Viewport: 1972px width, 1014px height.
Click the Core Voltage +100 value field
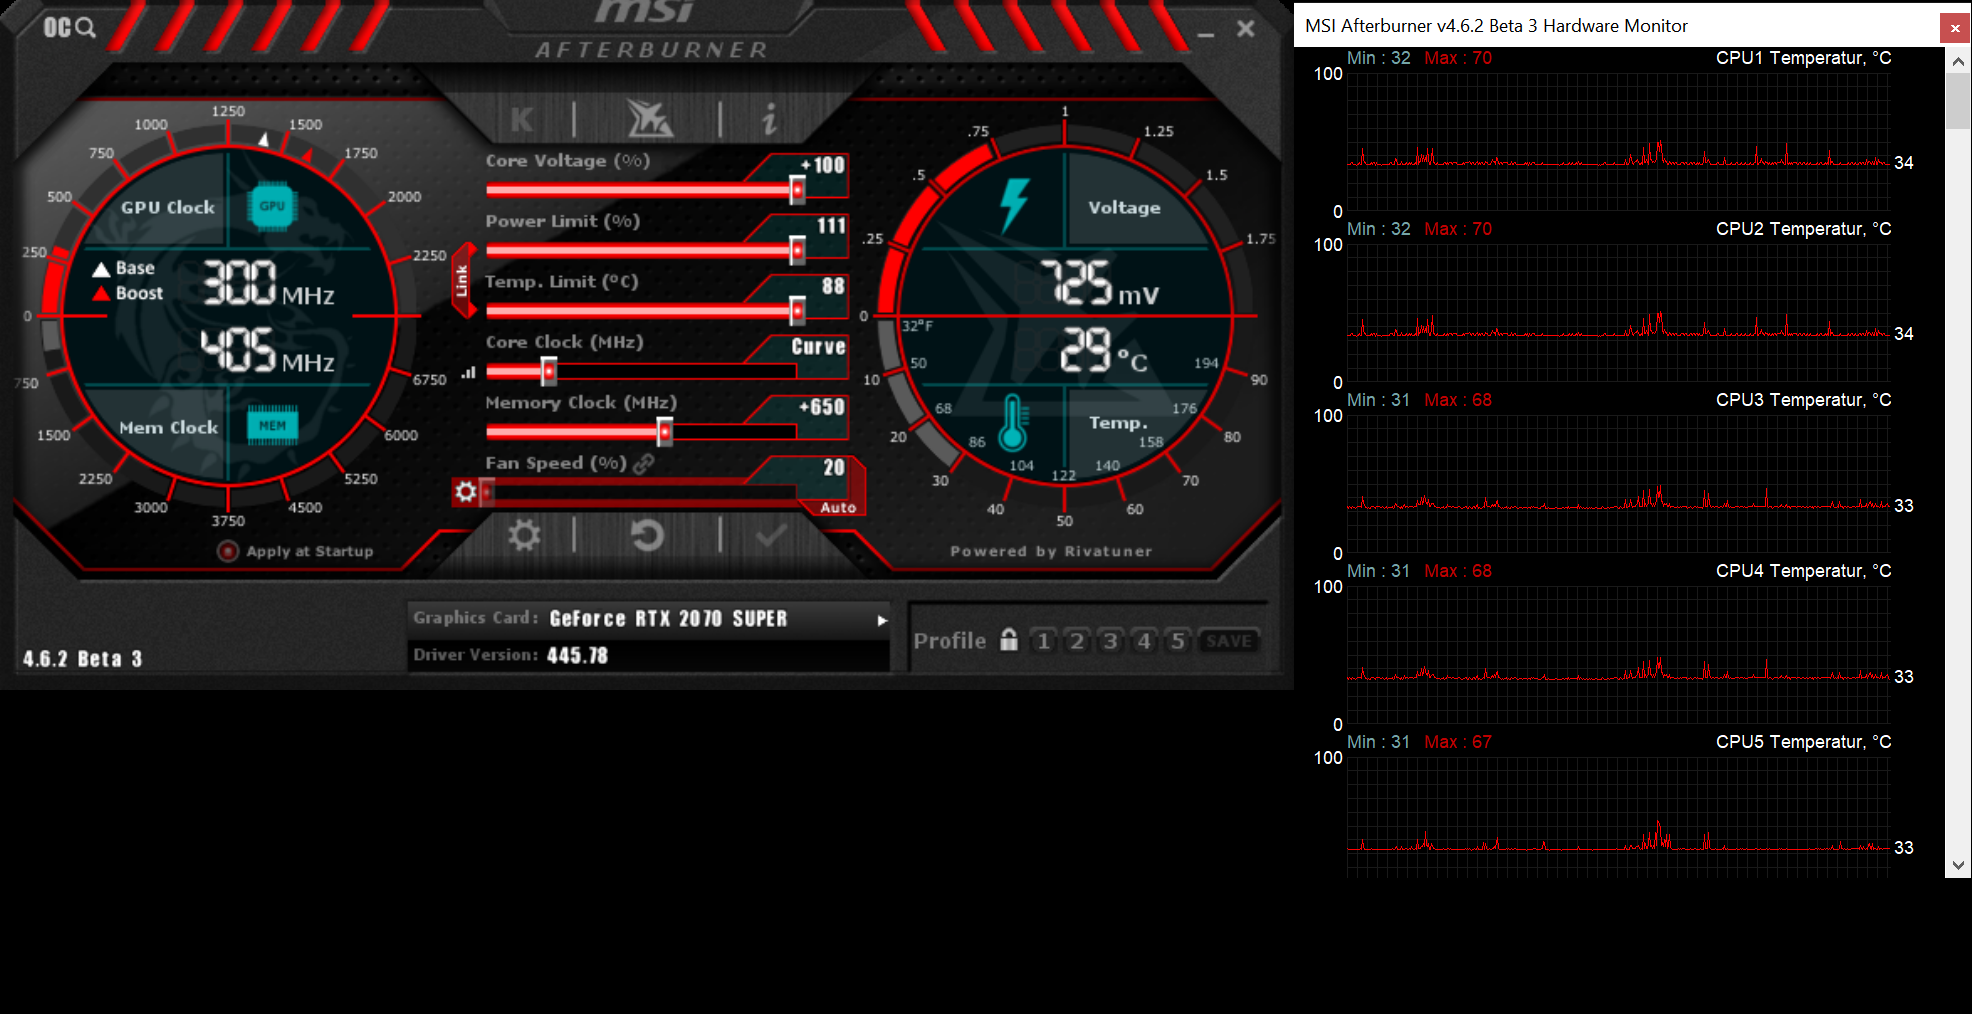822,165
